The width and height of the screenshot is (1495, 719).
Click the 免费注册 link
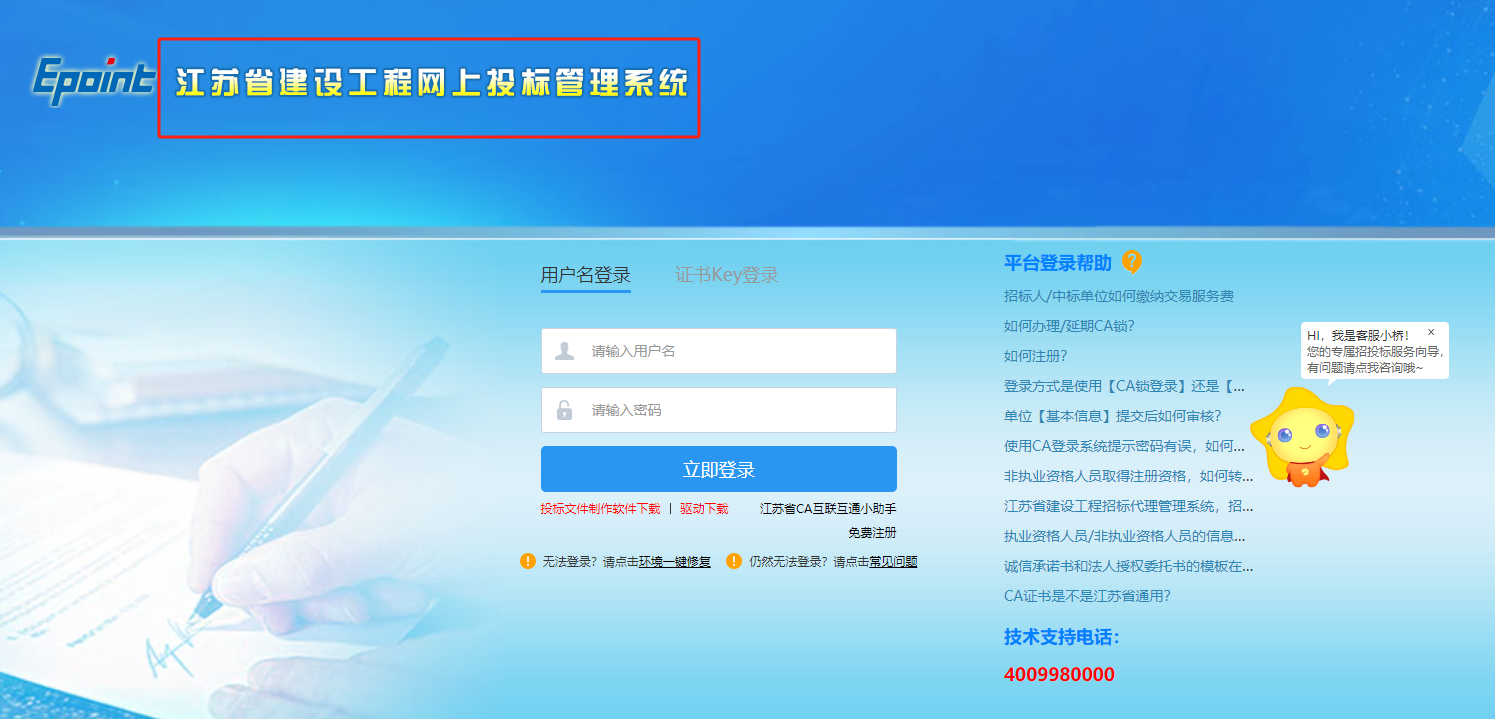click(x=872, y=533)
